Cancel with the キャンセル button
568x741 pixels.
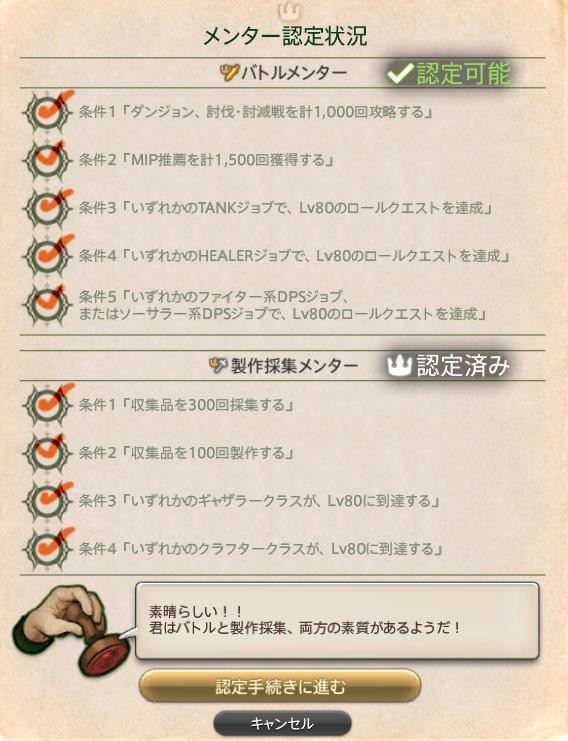[282, 724]
